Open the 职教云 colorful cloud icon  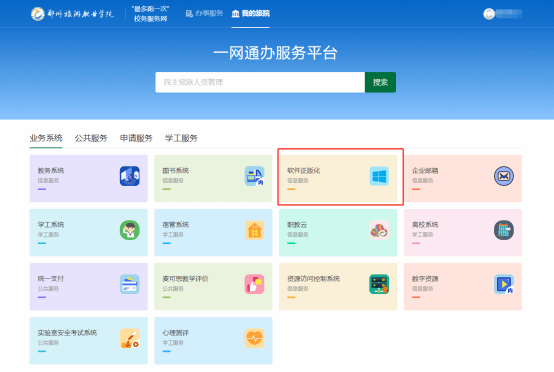tap(379, 230)
